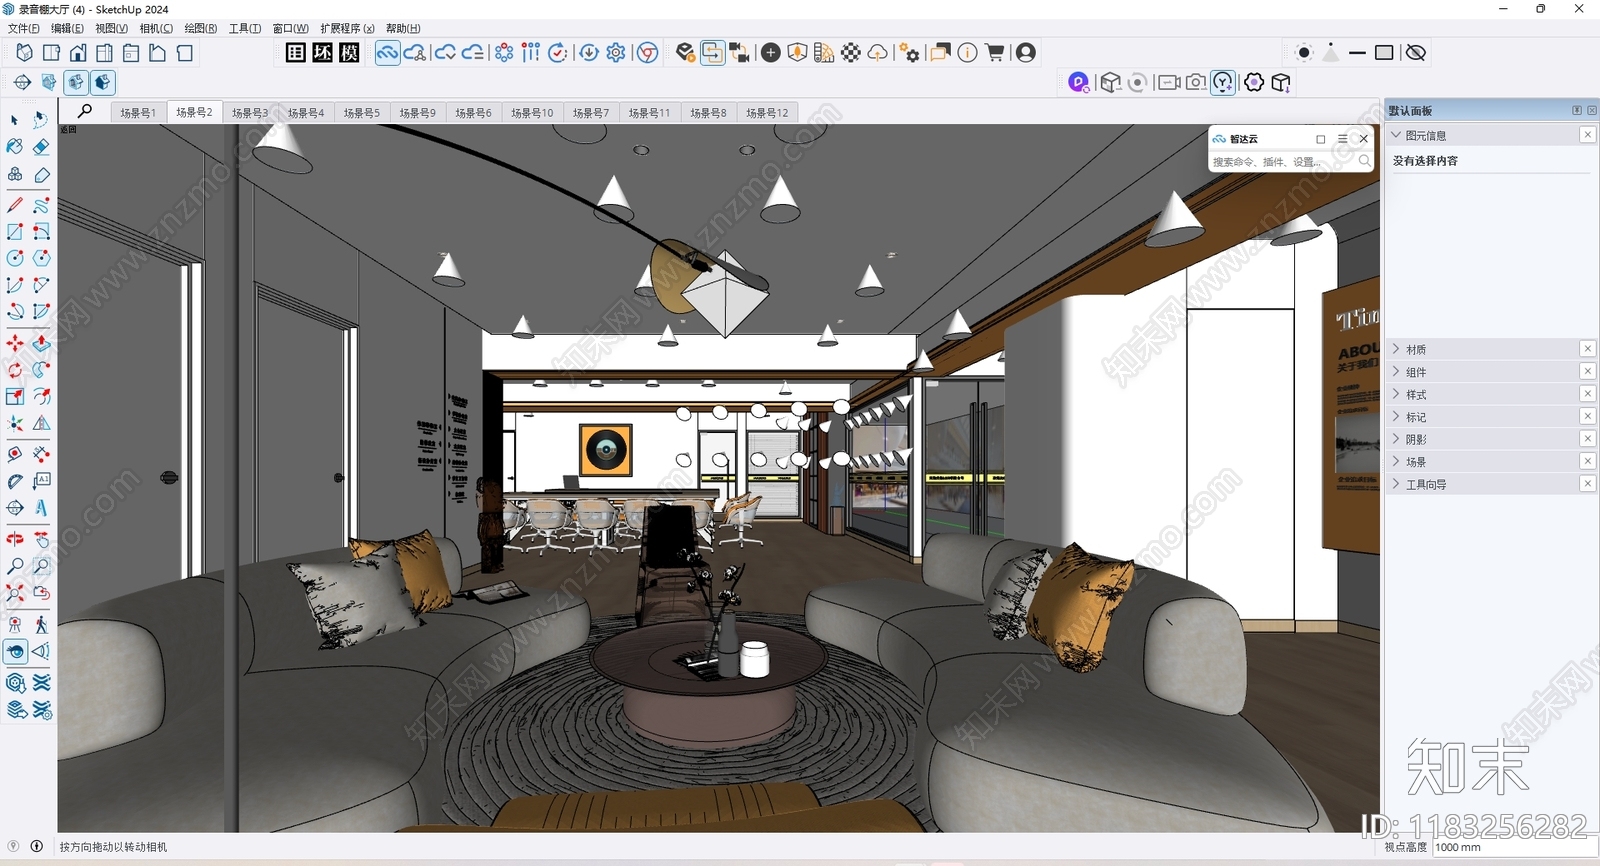Toggle monochrome face style button
The width and height of the screenshot is (1600, 866).
click(103, 82)
